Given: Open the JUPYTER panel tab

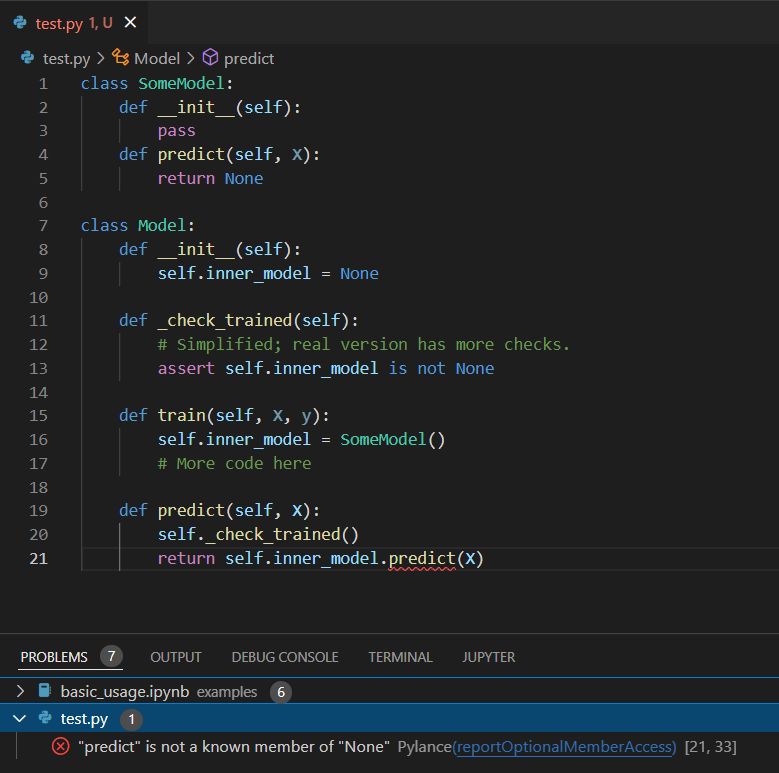Looking at the screenshot, I should coord(488,657).
